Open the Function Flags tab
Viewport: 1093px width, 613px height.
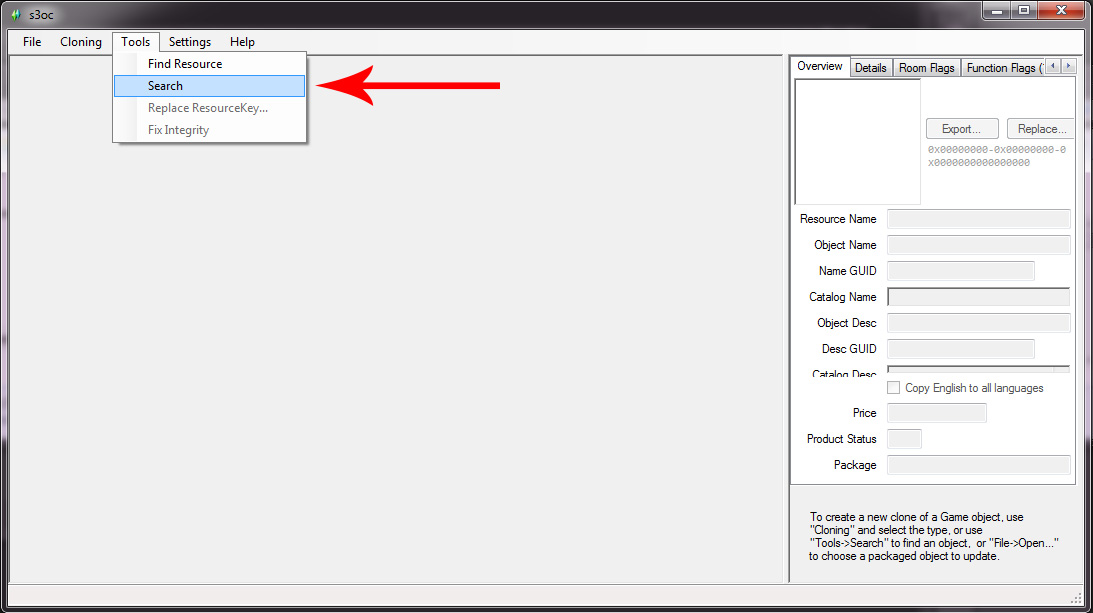tap(1002, 68)
